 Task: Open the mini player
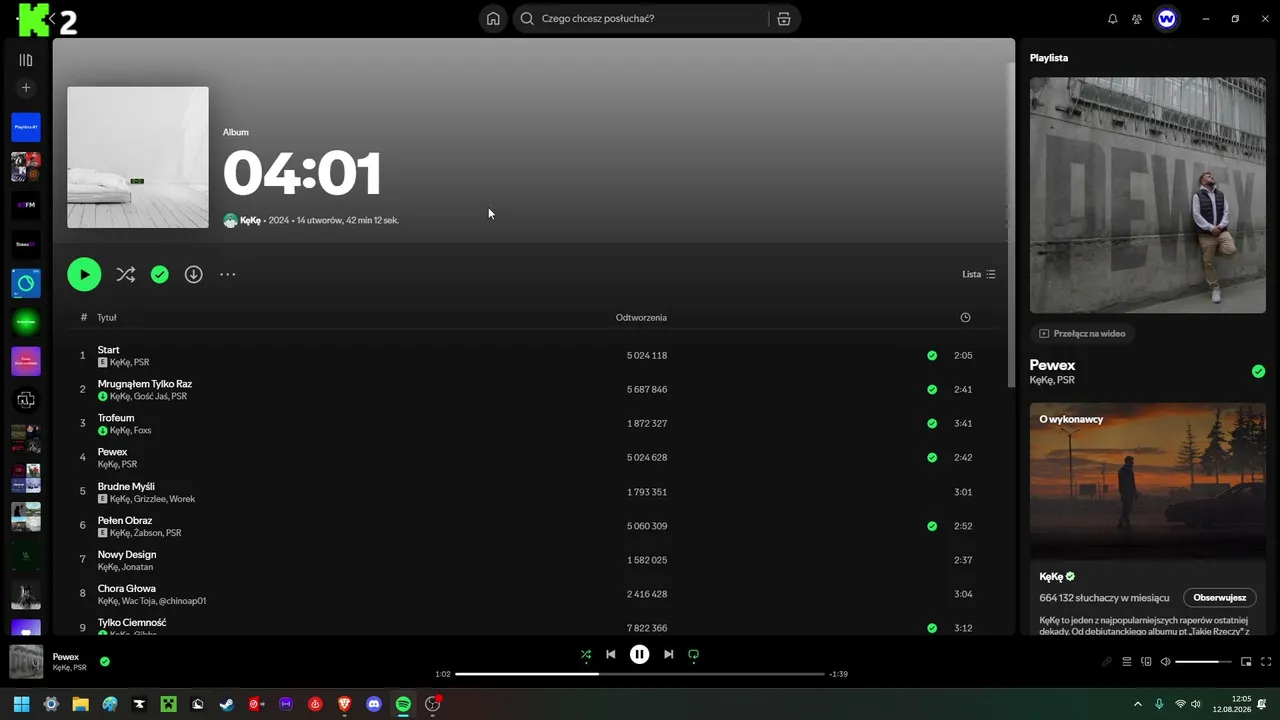(x=1246, y=662)
